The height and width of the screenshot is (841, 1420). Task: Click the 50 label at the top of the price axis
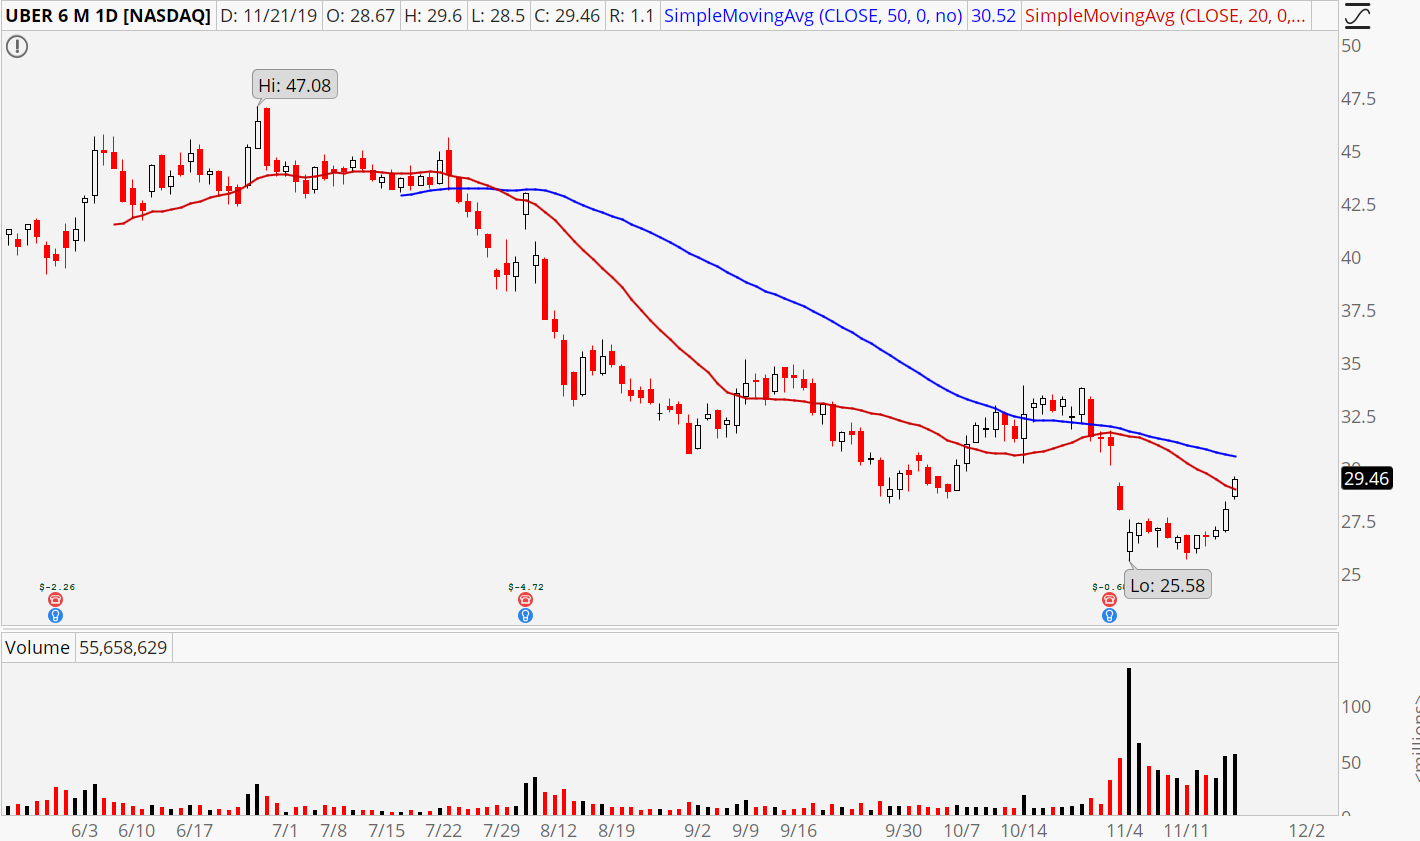coord(1351,46)
